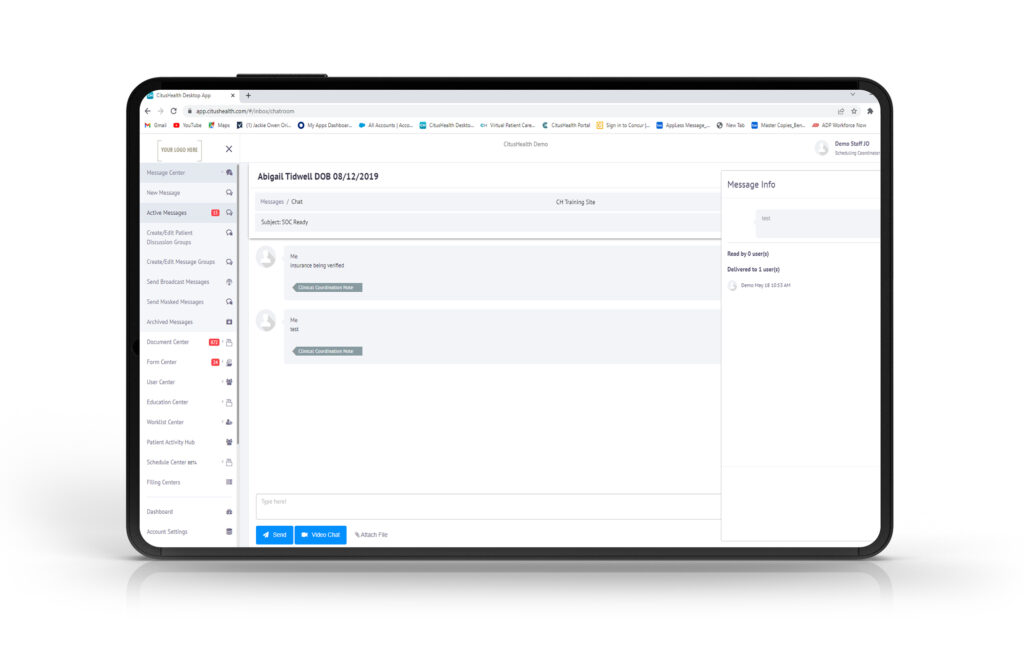This screenshot has width=1024, height=647.
Task: Click the Account Settings icon
Action: [x=229, y=532]
